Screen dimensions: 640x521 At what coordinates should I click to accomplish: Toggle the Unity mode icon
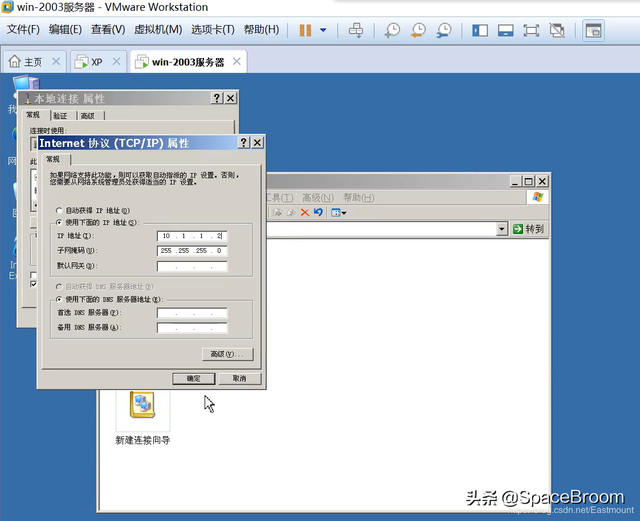pyautogui.click(x=557, y=30)
